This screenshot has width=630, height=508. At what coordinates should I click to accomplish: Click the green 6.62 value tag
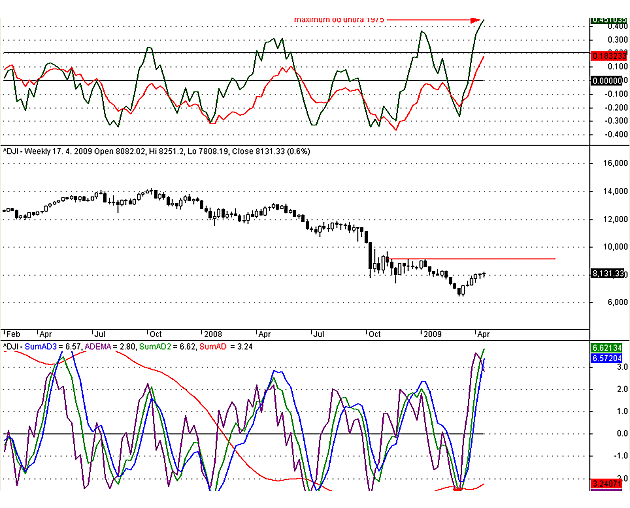click(x=608, y=347)
